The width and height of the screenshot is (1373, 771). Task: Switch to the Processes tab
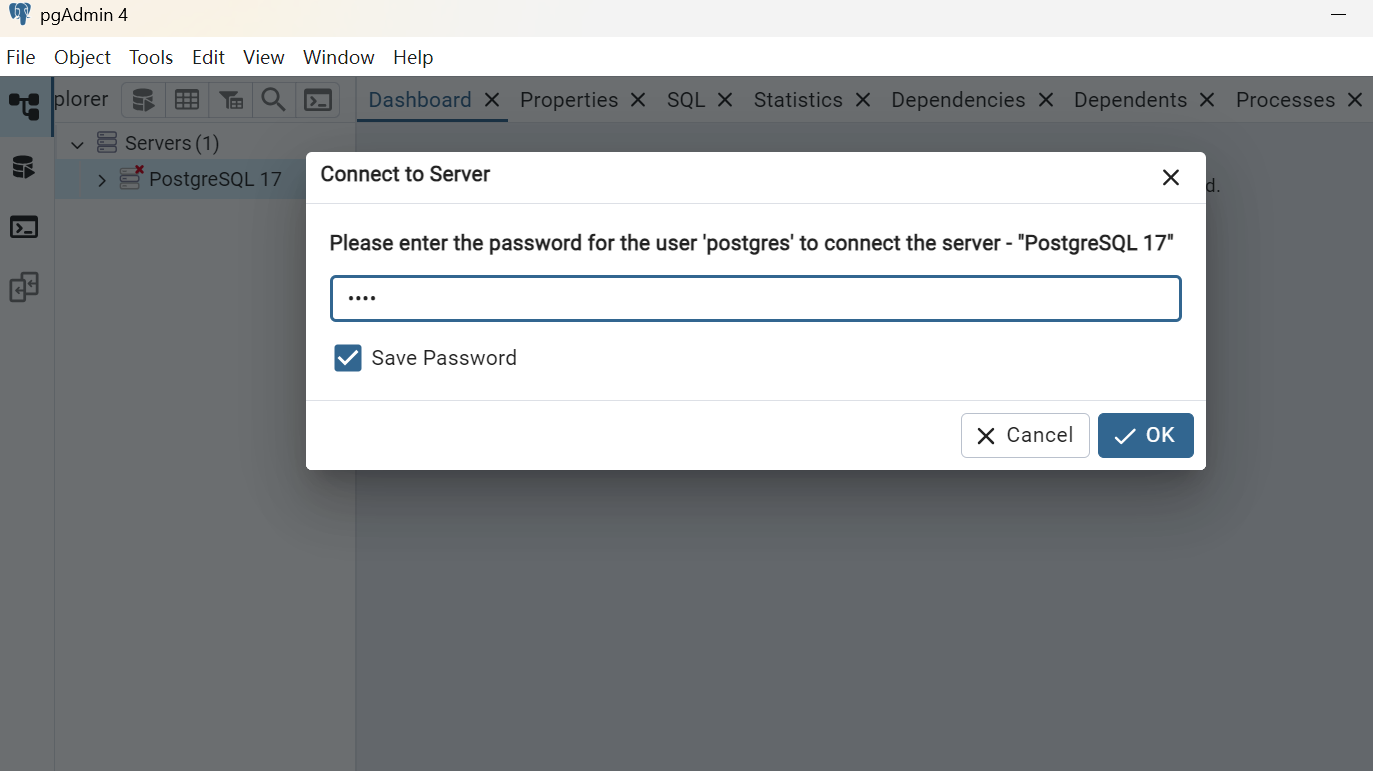click(x=1285, y=100)
